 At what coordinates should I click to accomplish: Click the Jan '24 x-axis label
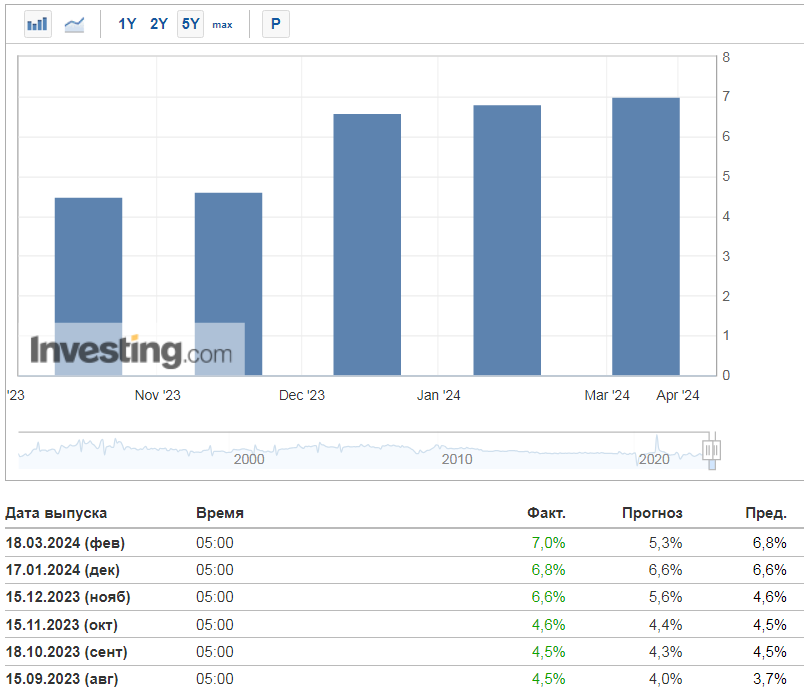[438, 395]
